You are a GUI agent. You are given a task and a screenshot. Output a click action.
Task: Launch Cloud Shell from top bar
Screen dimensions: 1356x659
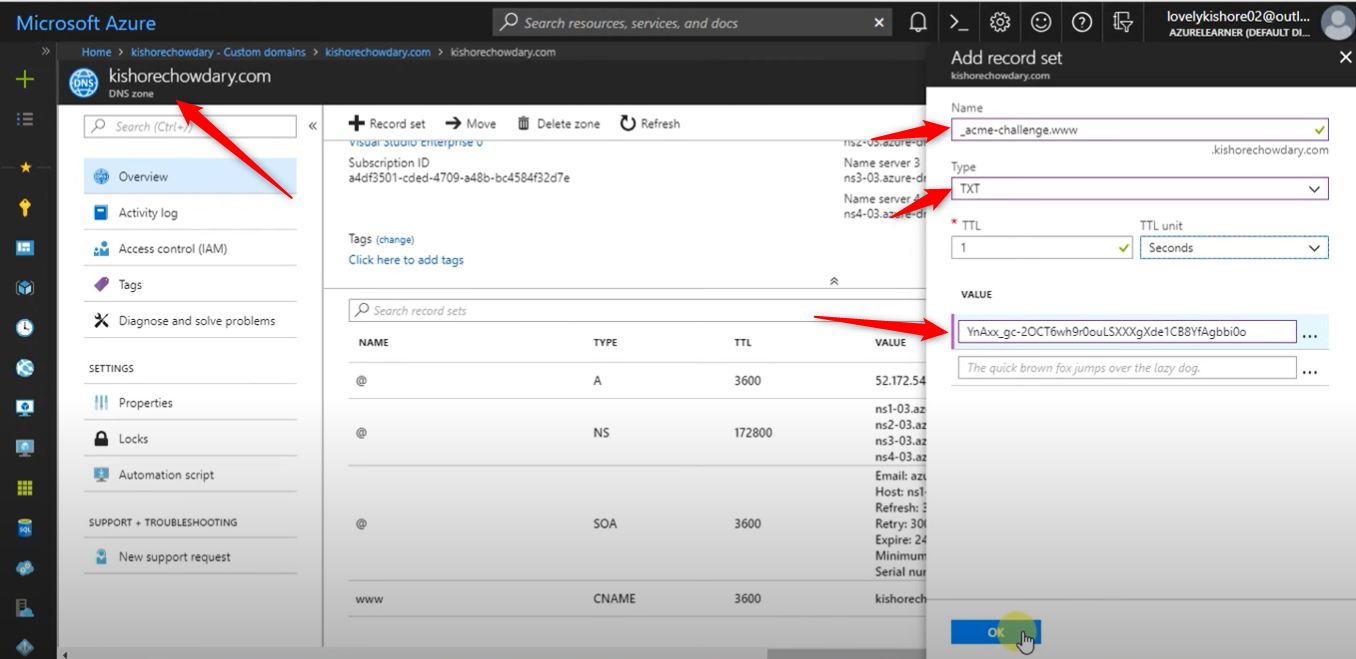[958, 22]
